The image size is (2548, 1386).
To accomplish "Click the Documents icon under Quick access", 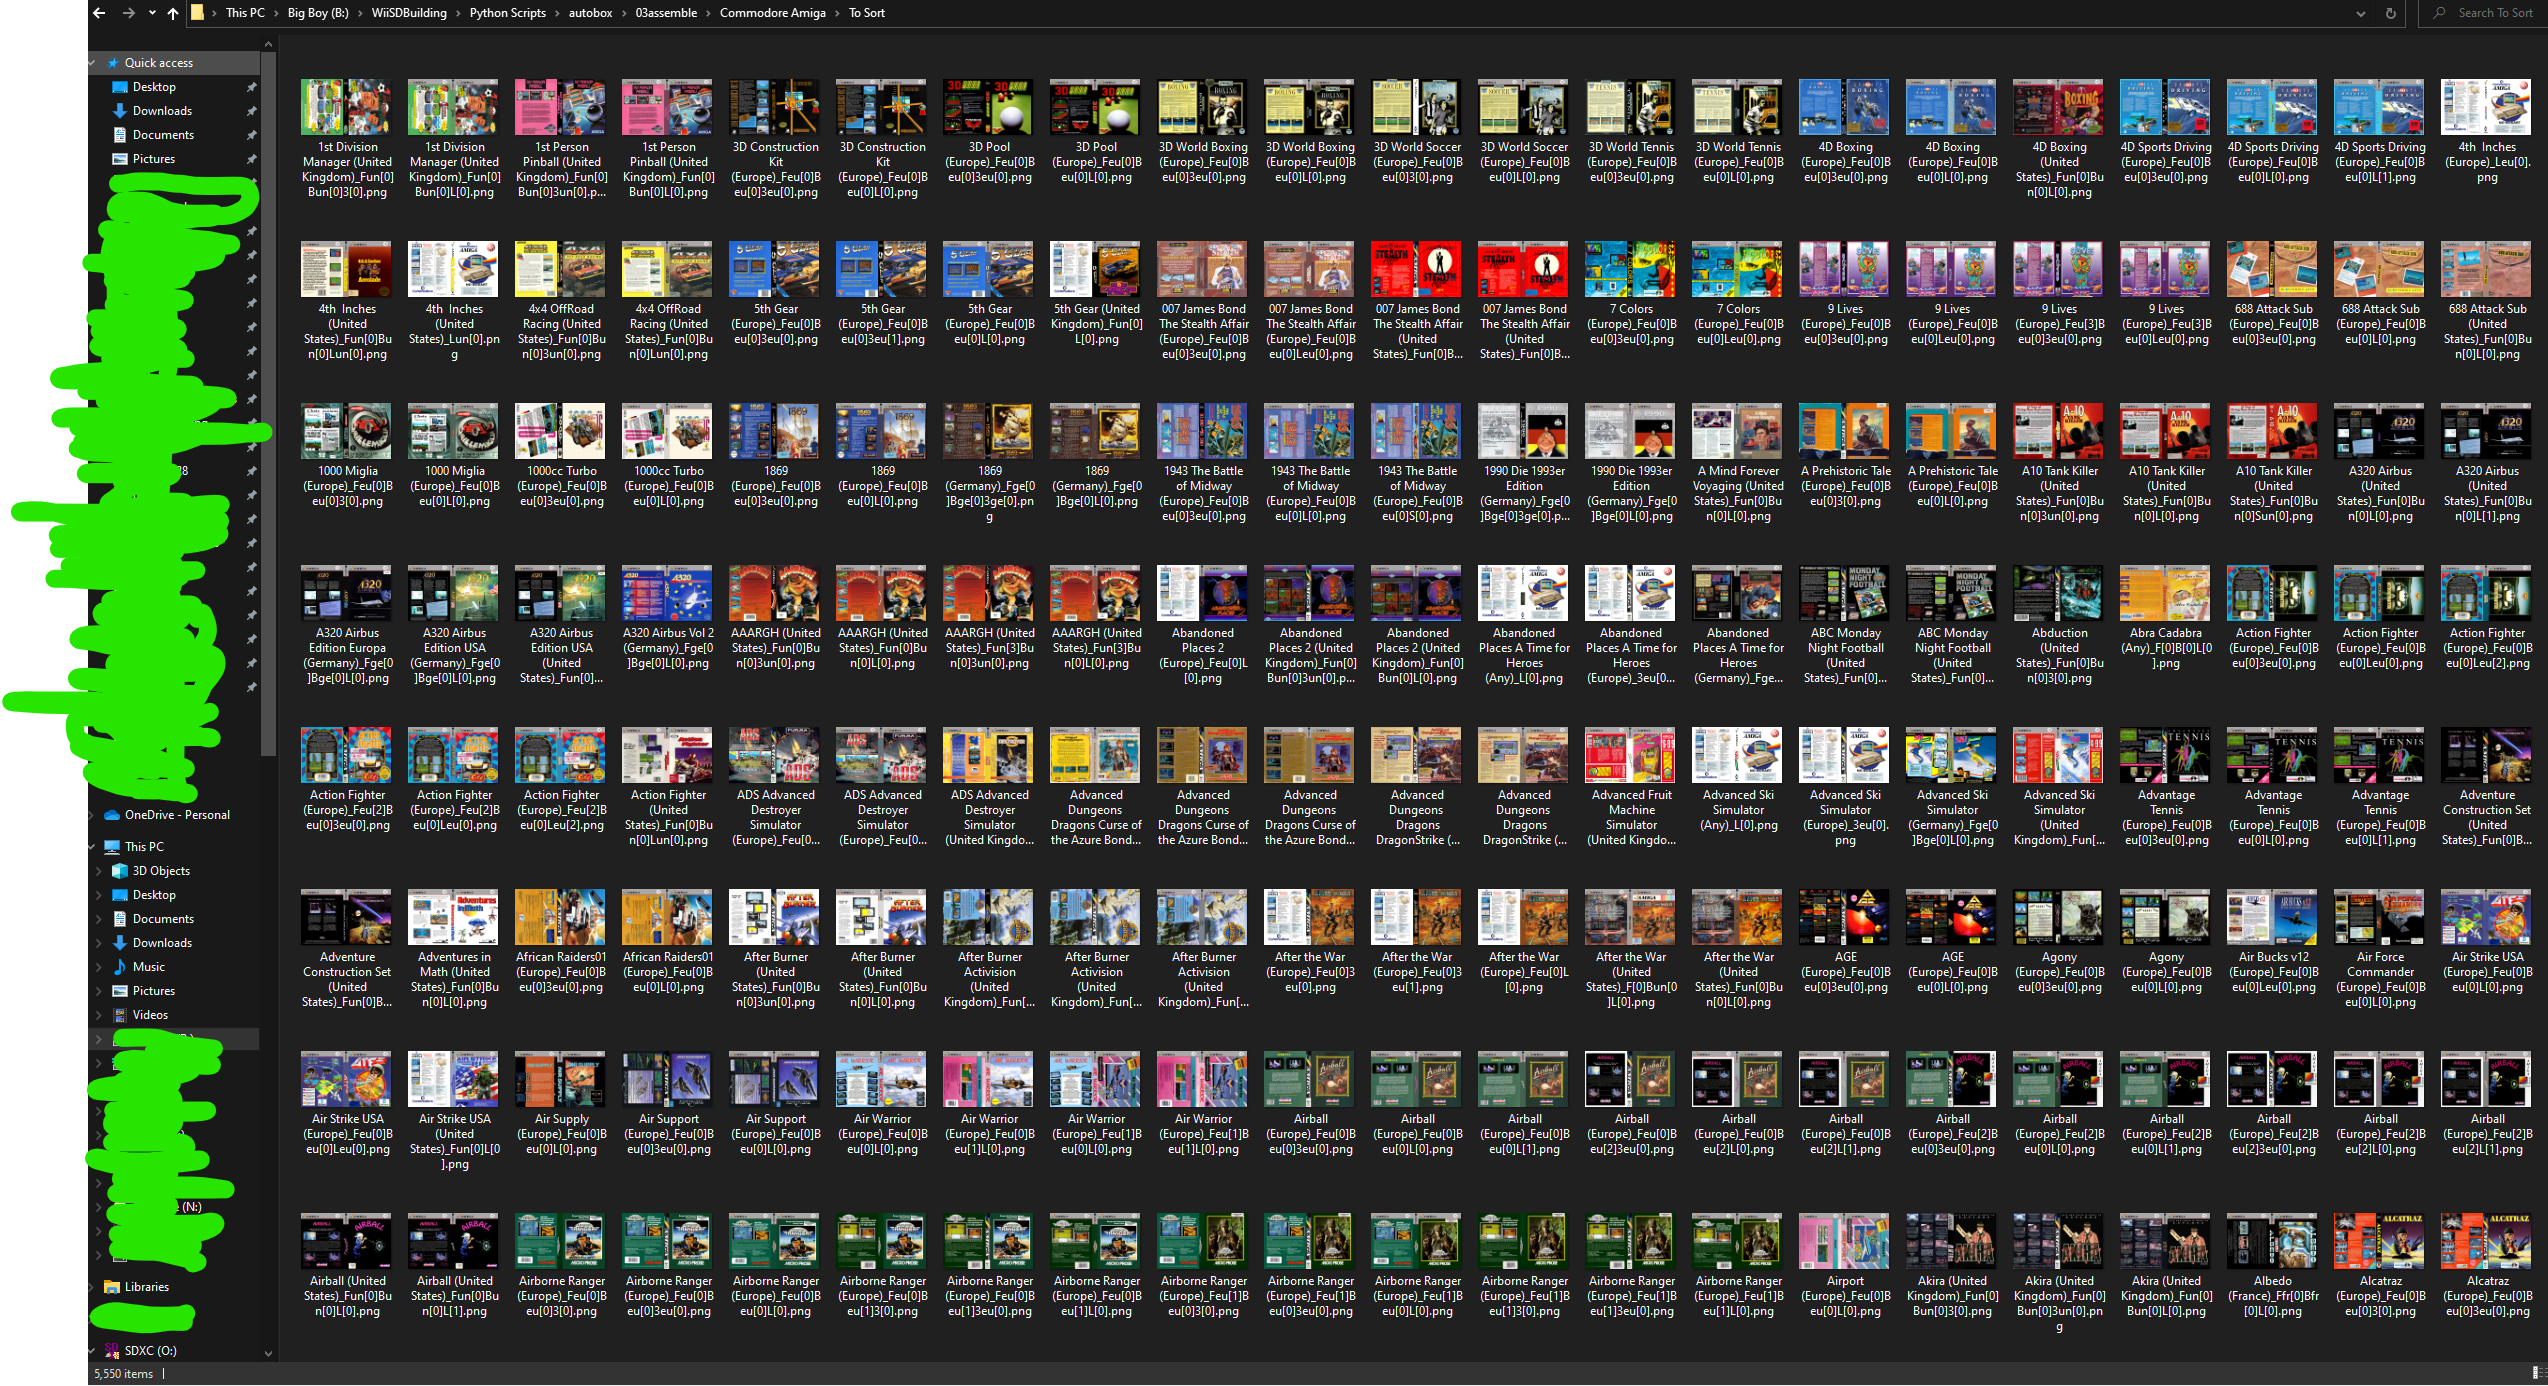I will tap(120, 135).
